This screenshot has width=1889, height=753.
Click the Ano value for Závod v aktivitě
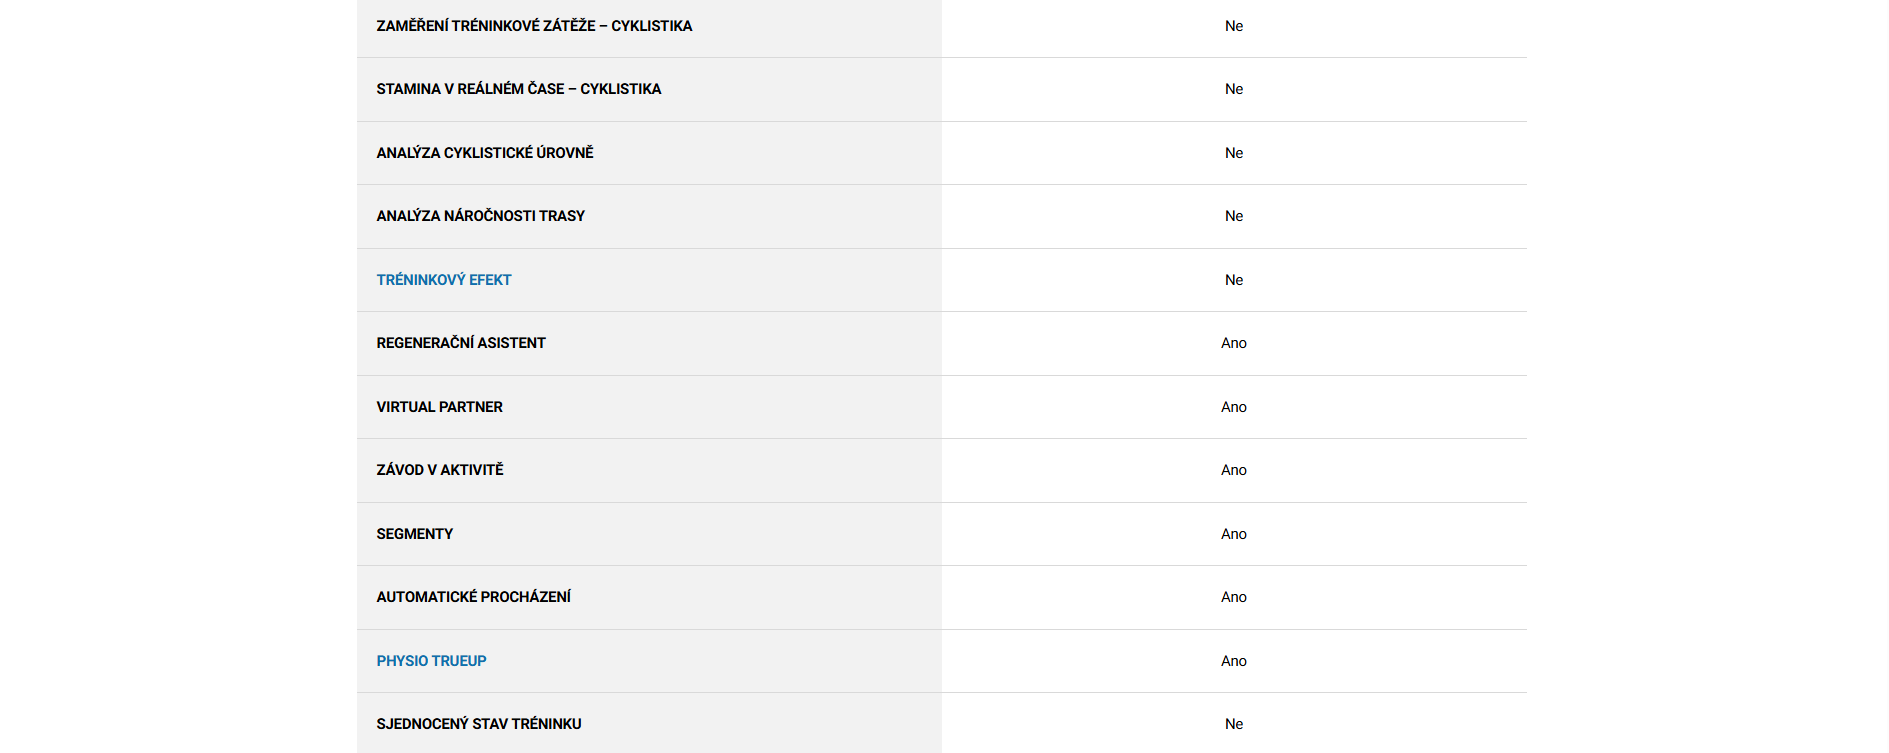1233,470
